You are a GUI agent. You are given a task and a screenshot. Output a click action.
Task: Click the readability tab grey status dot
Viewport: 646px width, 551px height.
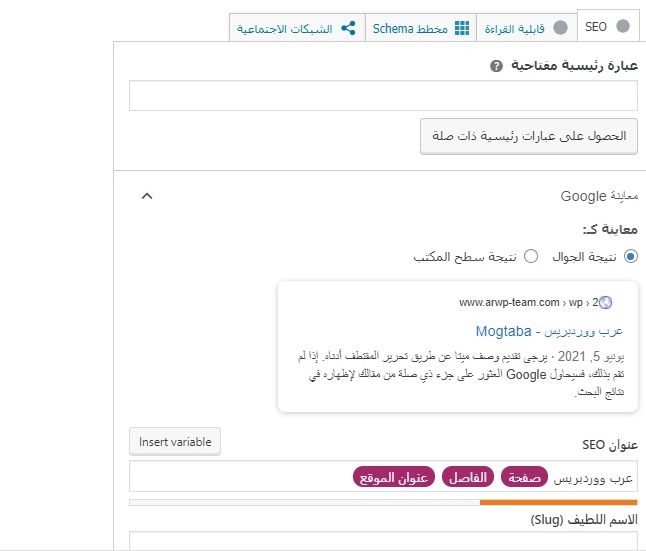pos(560,28)
